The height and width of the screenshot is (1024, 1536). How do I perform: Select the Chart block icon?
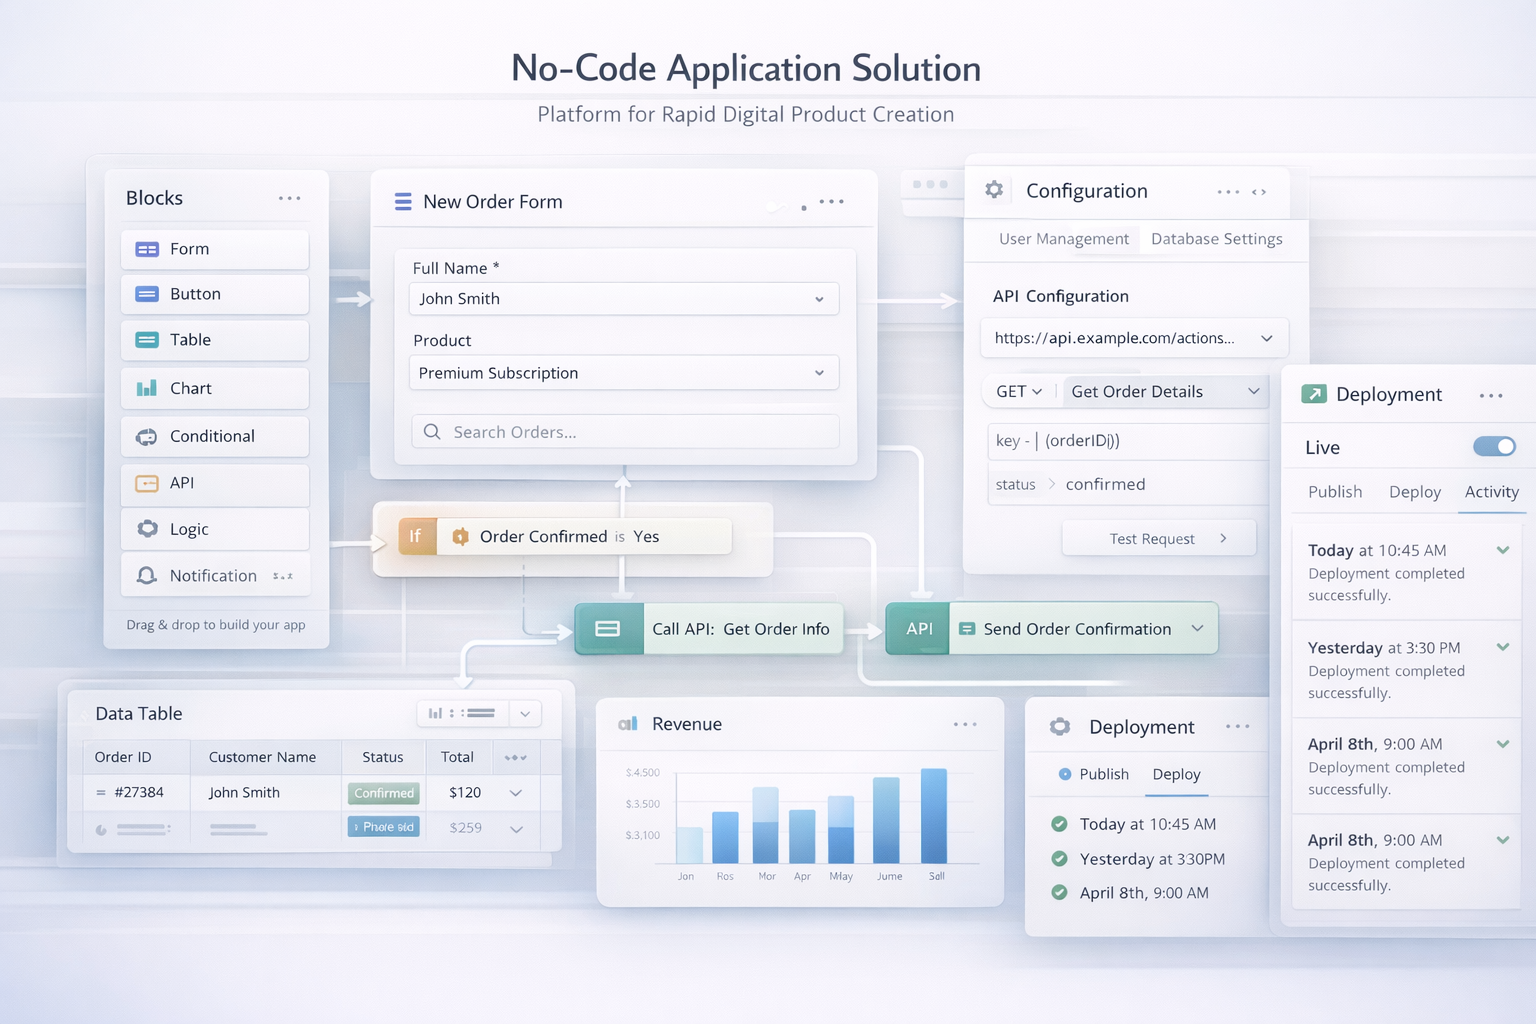tap(147, 388)
